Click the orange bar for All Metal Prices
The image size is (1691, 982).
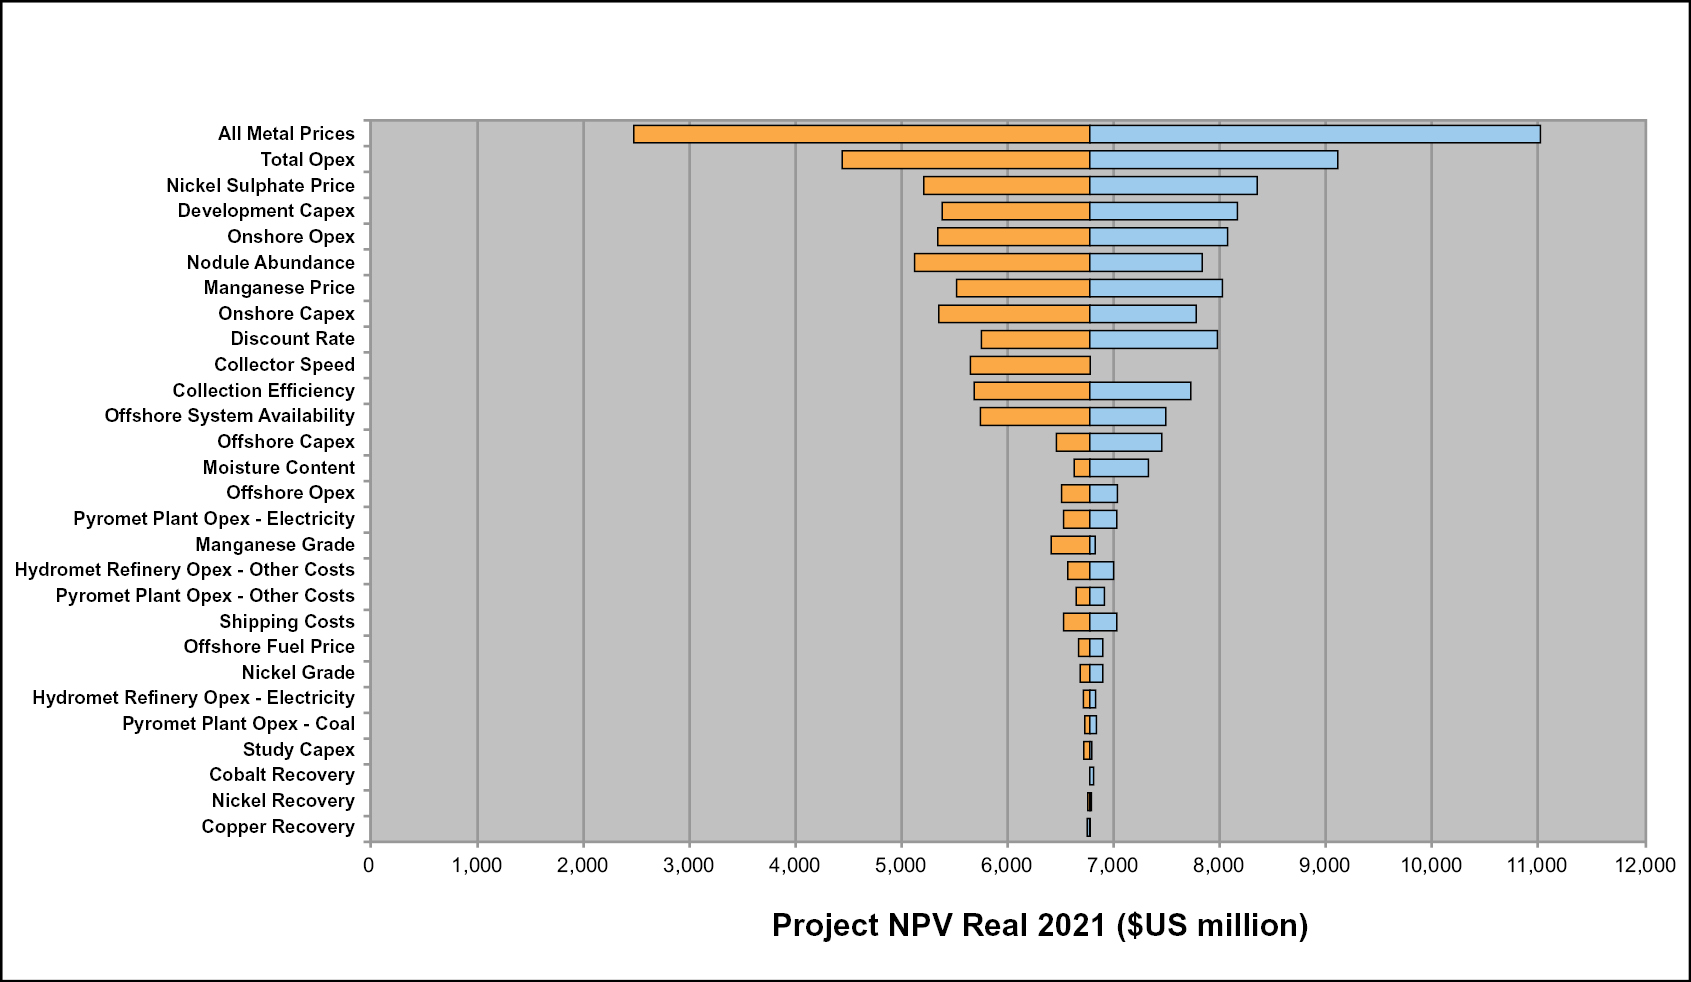[x=861, y=134]
